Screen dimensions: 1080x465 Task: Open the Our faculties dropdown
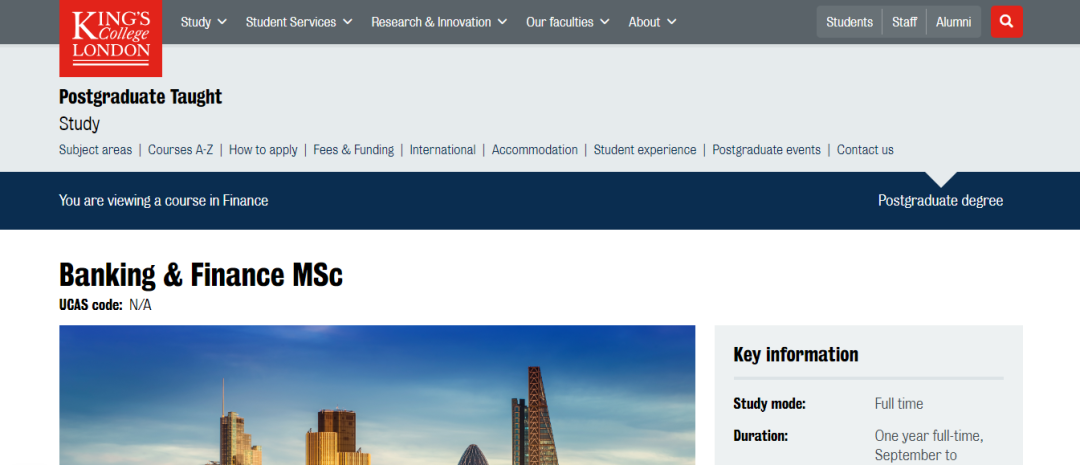567,22
